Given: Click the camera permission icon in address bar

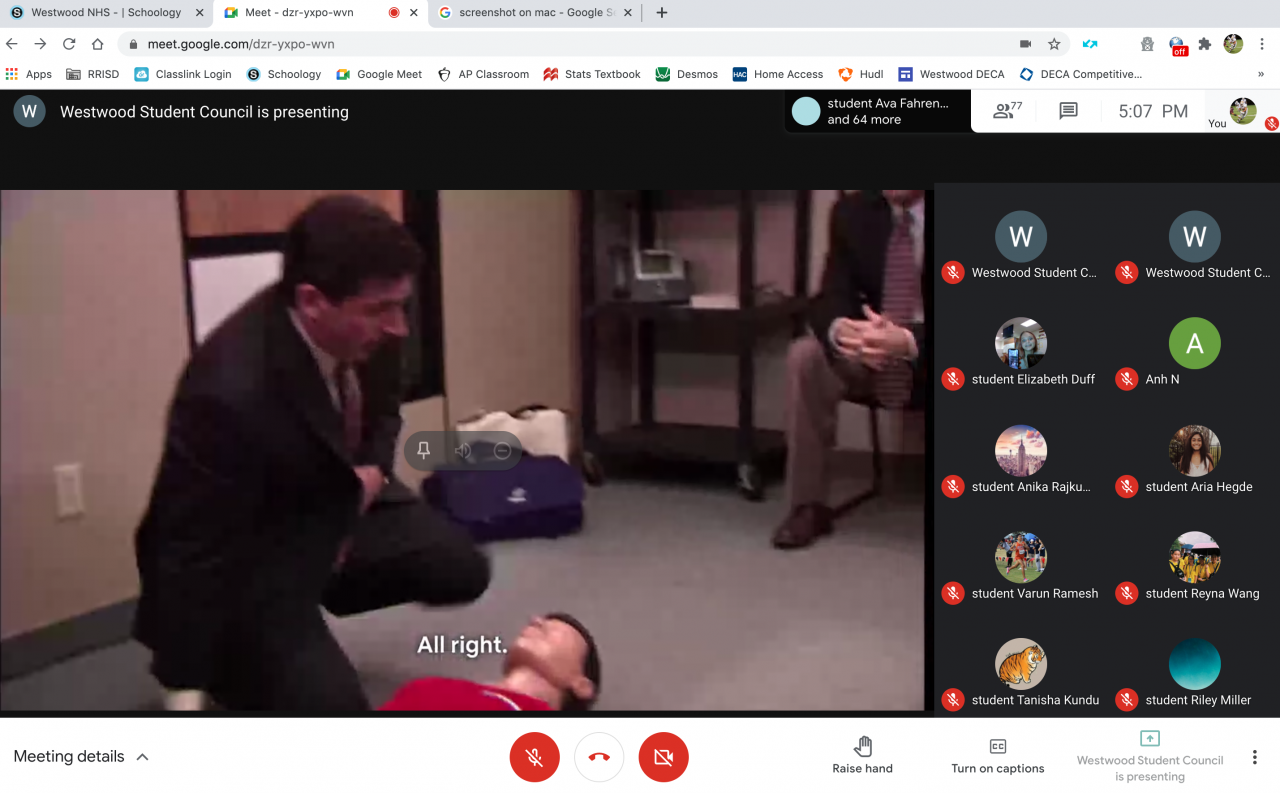Looking at the screenshot, I should click(1025, 44).
